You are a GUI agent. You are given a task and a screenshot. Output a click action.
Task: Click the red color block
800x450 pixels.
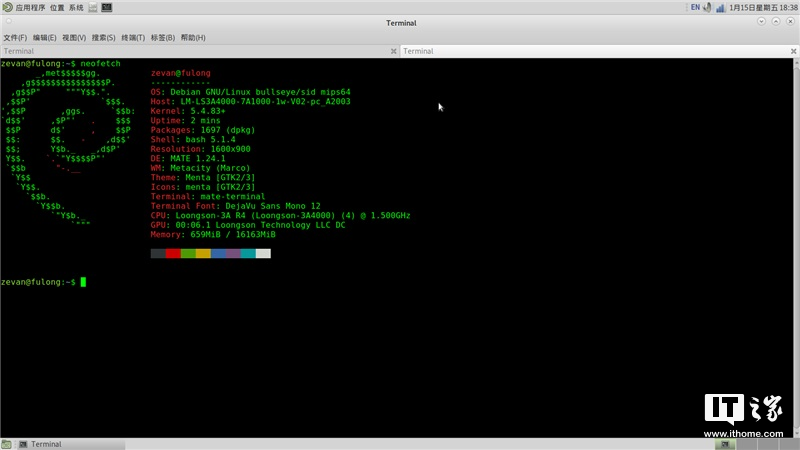(x=173, y=254)
